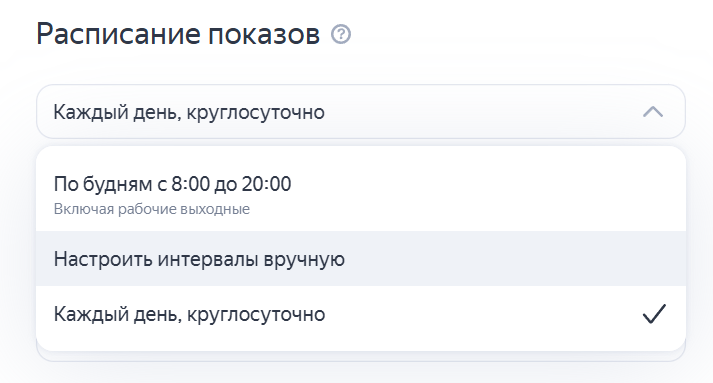Click the По будням option title text
Image resolution: width=713 pixels, height=383 pixels.
coord(172,184)
